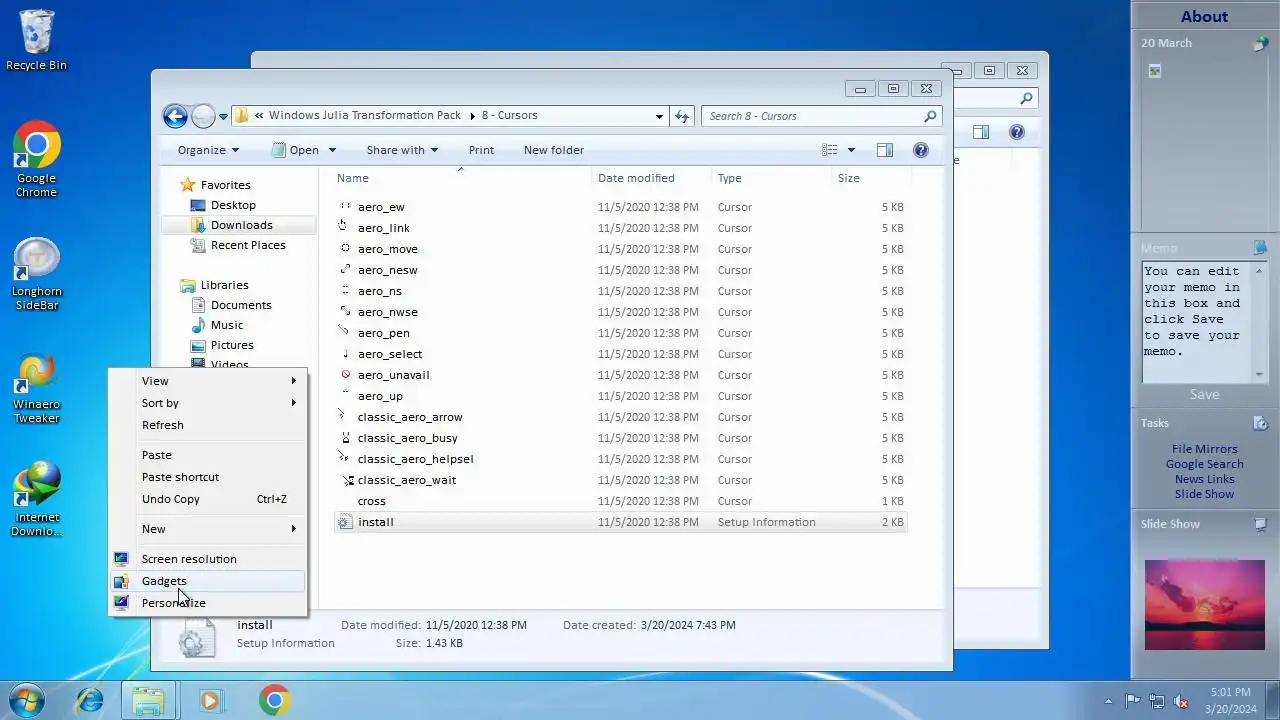This screenshot has width=1280, height=720.
Task: Open the Slide Show link under Tasks
Action: (1204, 494)
